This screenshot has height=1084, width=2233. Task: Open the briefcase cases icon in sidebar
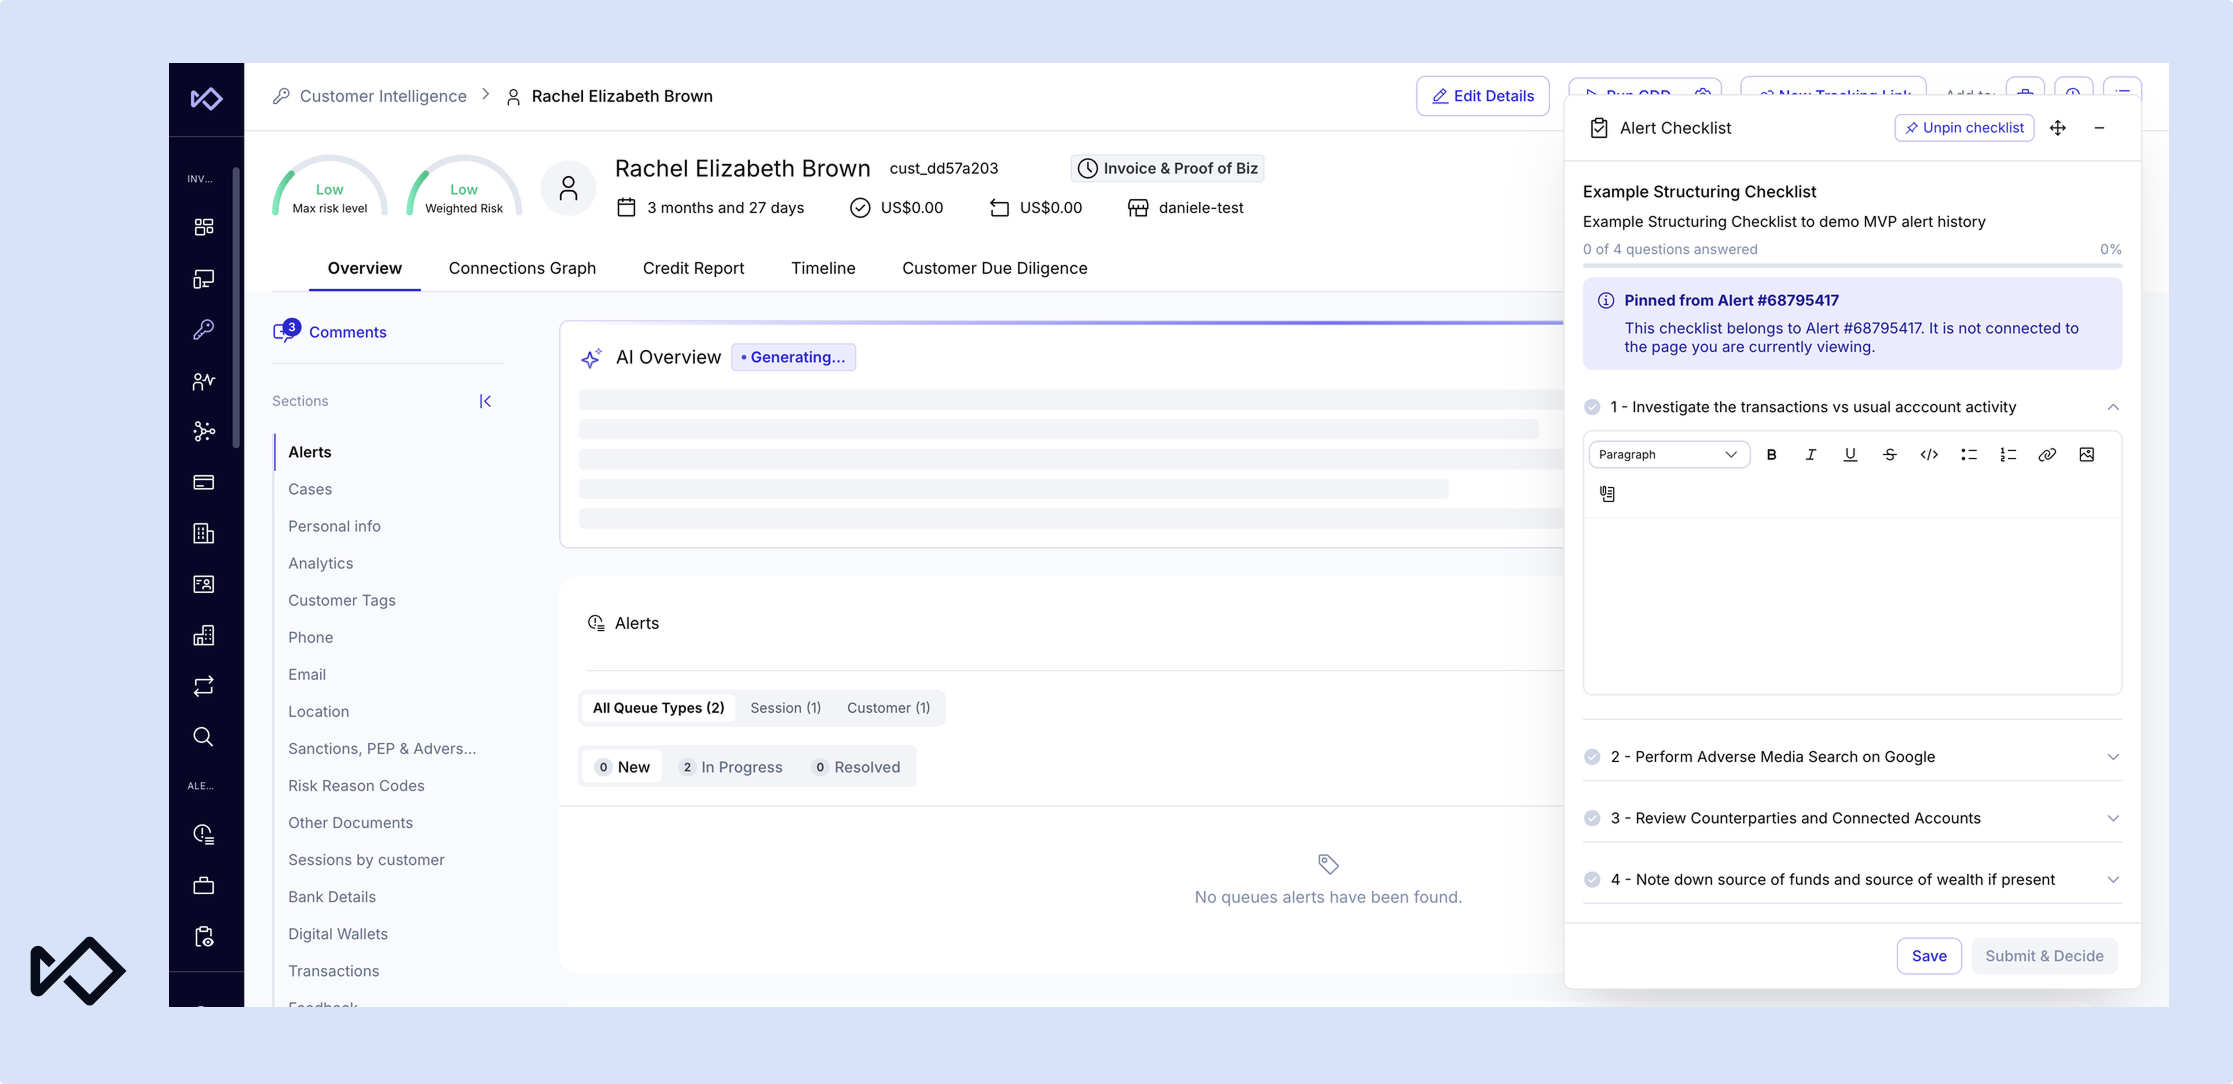pos(204,885)
